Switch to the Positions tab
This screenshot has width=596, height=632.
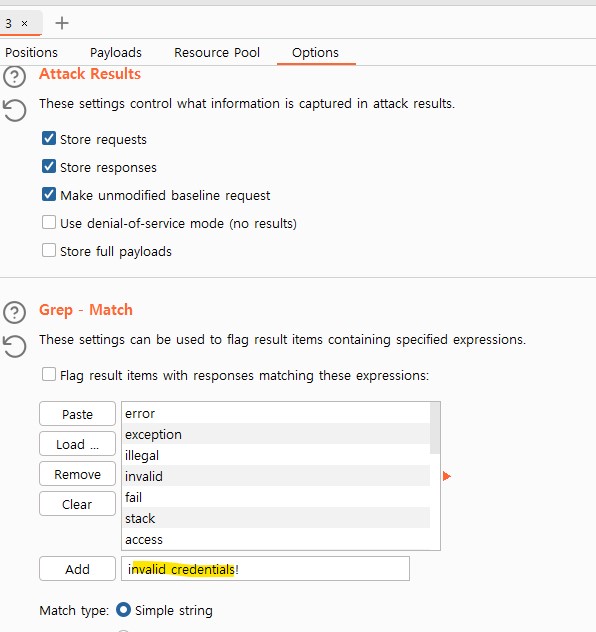click(31, 52)
